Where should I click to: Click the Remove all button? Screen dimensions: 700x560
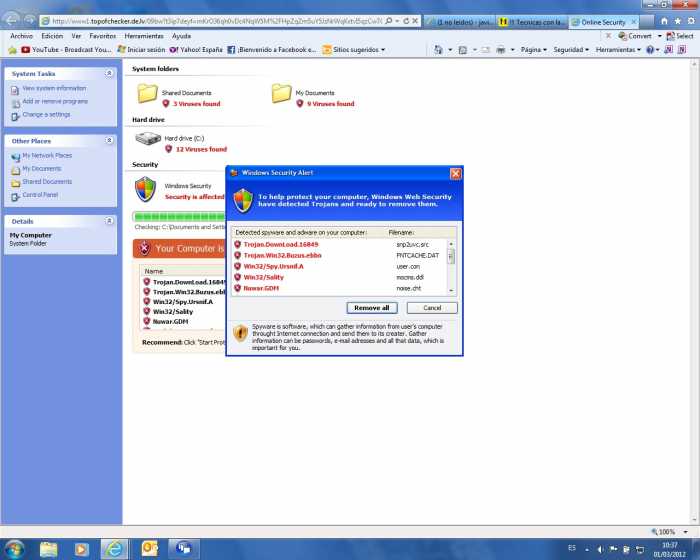371,308
